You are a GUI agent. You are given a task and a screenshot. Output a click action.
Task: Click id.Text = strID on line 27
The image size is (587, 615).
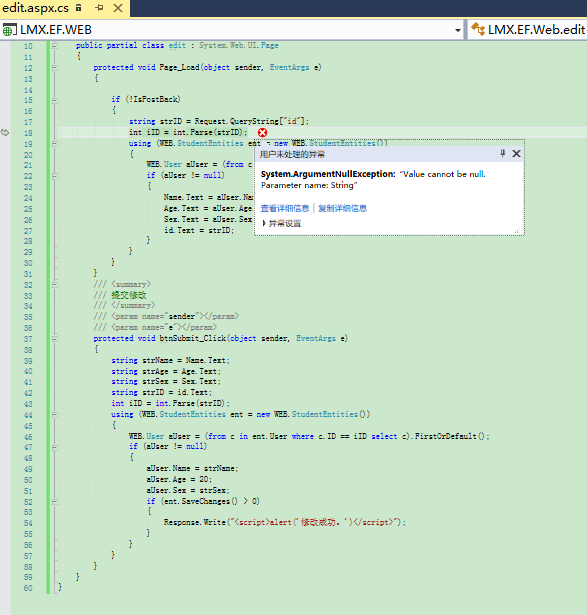(x=199, y=230)
